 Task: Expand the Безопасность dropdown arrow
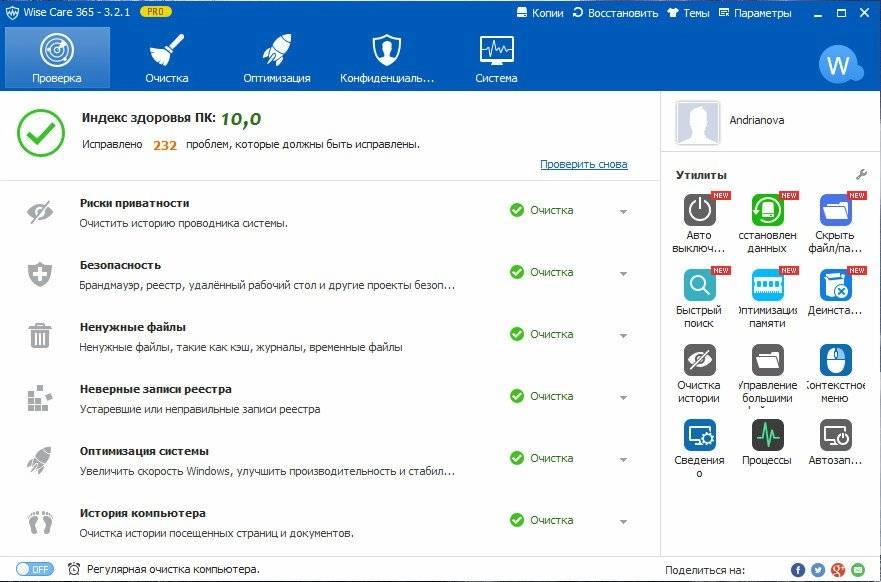[x=624, y=274]
